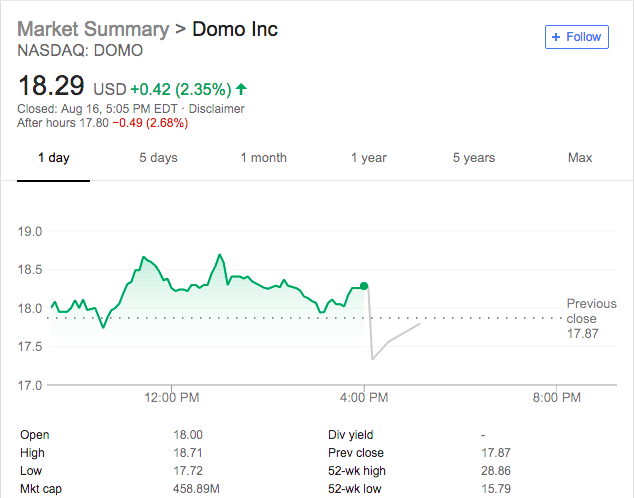This screenshot has height=498, width=634.
Task: Click the −0.49 (2.68%) after-hours change
Action: pos(150,123)
